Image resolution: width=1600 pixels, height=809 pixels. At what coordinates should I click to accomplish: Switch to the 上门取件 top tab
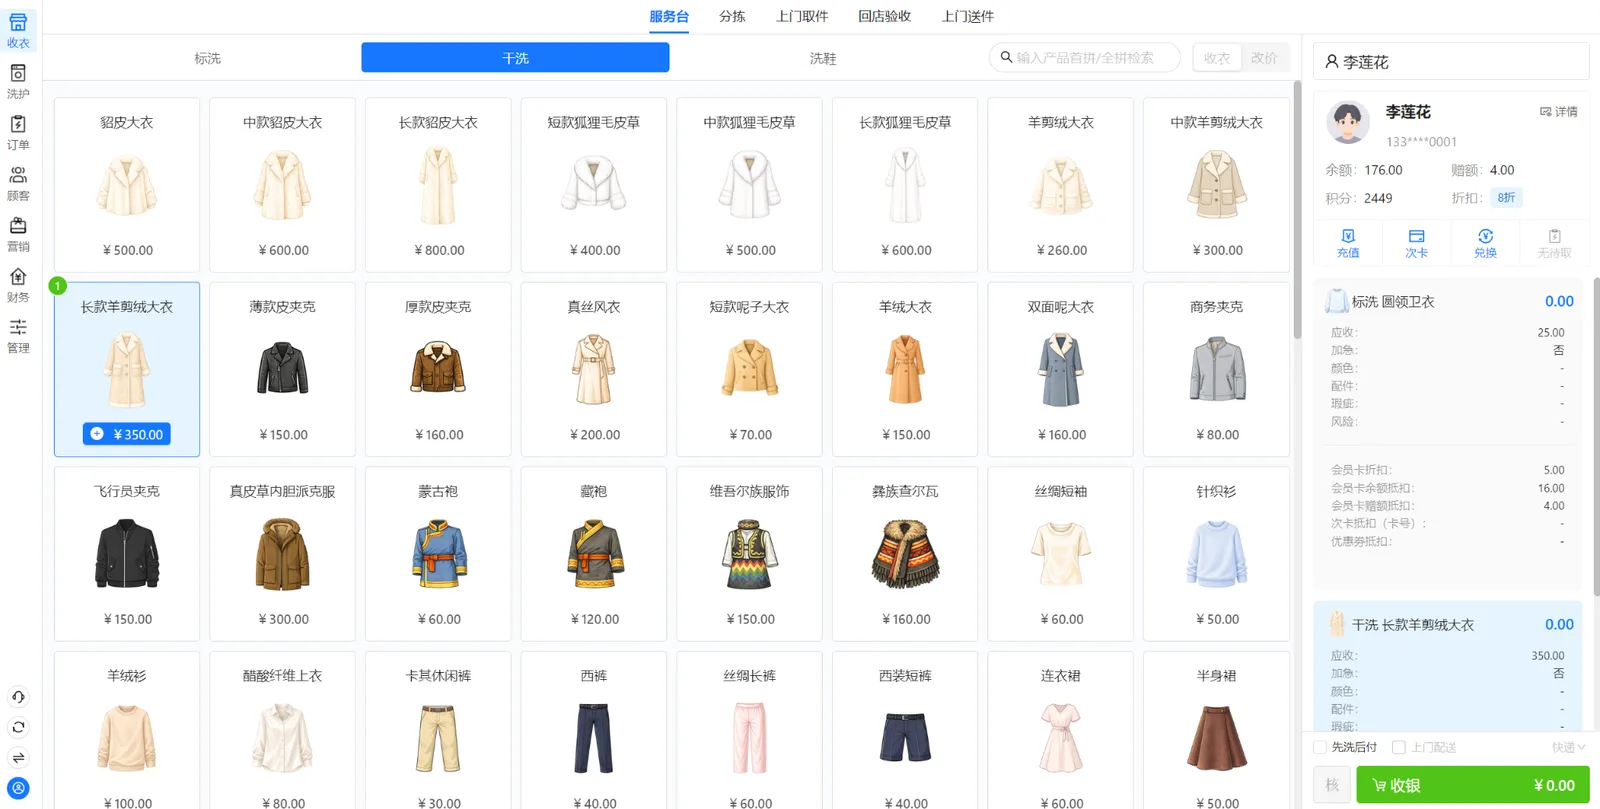[802, 16]
